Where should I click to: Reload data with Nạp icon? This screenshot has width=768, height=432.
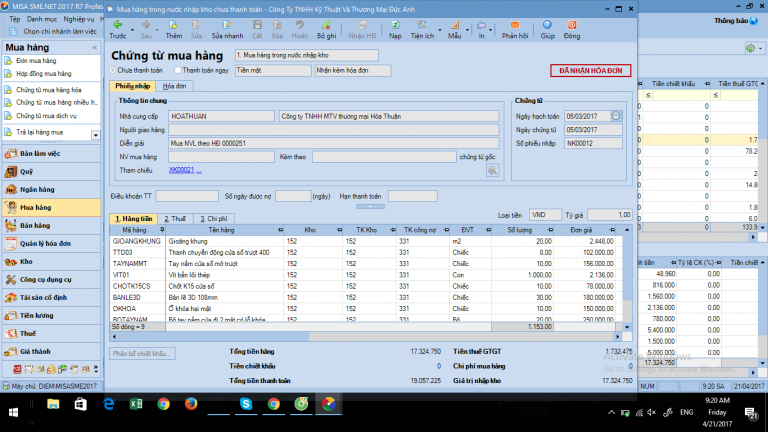tap(395, 29)
